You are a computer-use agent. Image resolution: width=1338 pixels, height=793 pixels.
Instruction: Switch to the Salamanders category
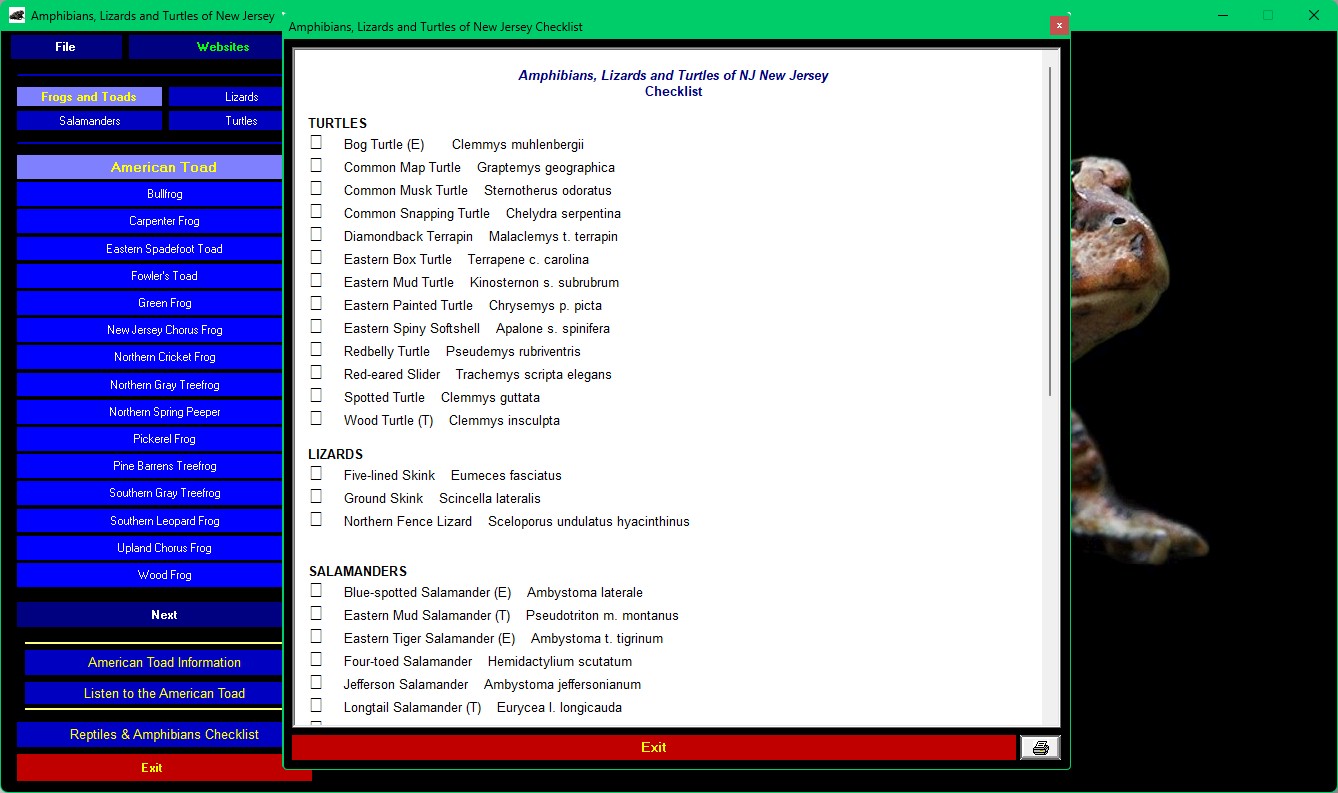(x=90, y=121)
